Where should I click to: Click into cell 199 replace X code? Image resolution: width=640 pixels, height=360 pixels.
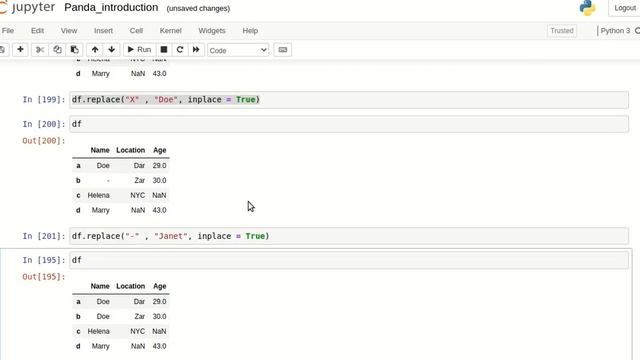(x=349, y=100)
